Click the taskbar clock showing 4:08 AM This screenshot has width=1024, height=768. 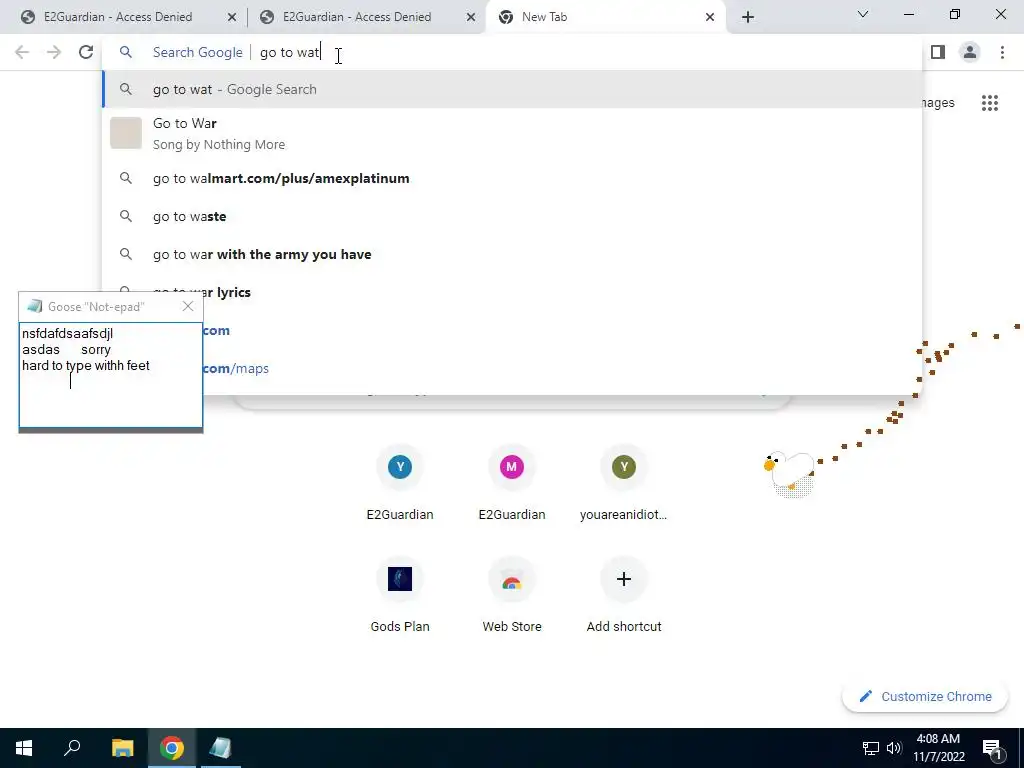938,748
